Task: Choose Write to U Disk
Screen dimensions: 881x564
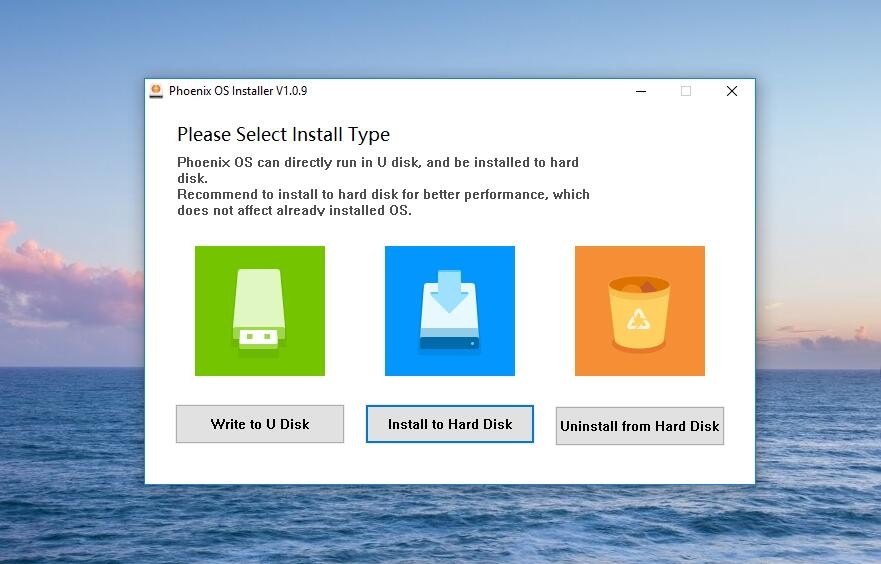Action: 260,424
